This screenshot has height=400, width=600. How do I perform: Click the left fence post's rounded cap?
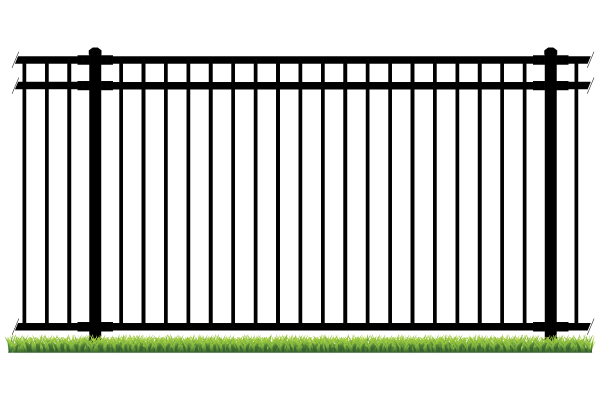click(94, 51)
